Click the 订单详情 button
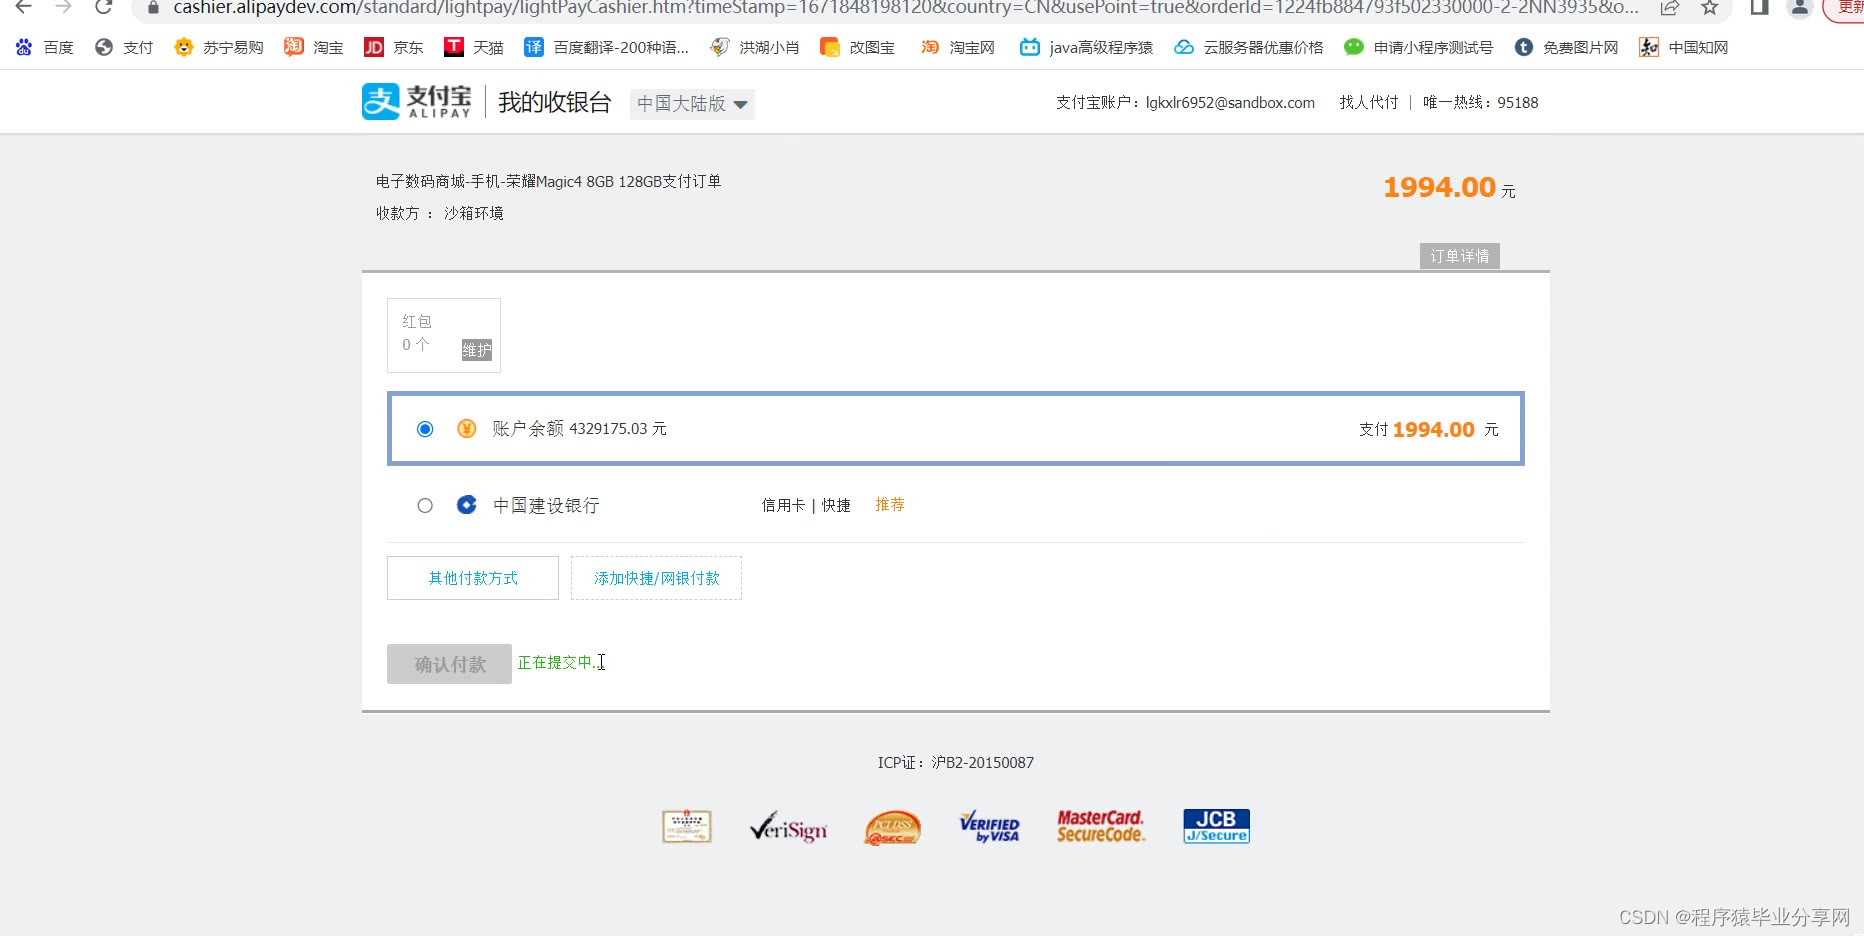The width and height of the screenshot is (1864, 936). pyautogui.click(x=1459, y=256)
